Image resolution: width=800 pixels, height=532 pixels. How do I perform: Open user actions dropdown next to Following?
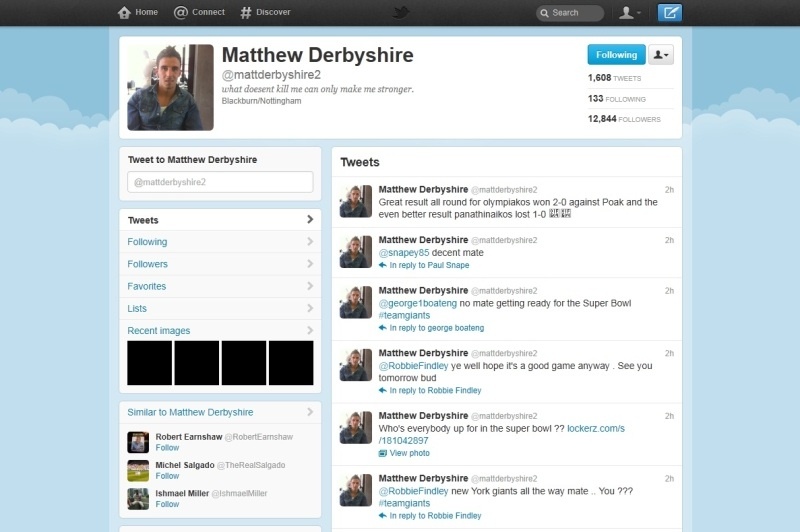pyautogui.click(x=661, y=55)
